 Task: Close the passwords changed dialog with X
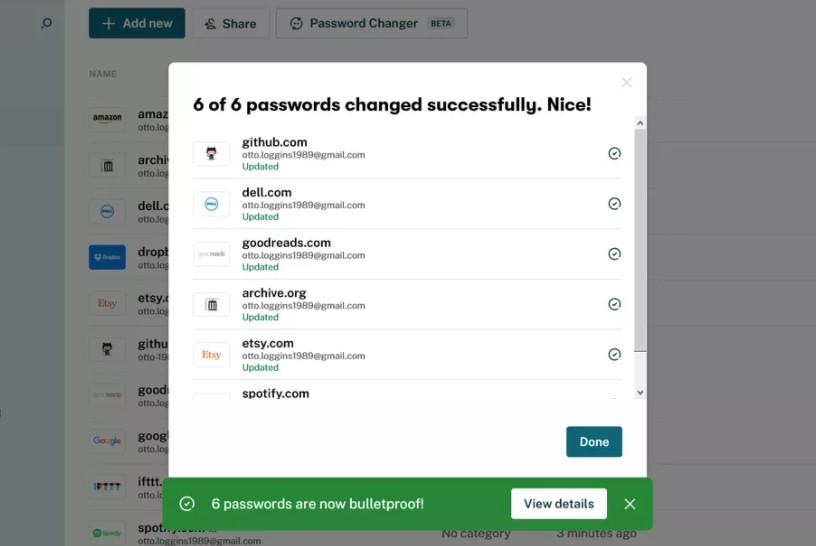(627, 82)
